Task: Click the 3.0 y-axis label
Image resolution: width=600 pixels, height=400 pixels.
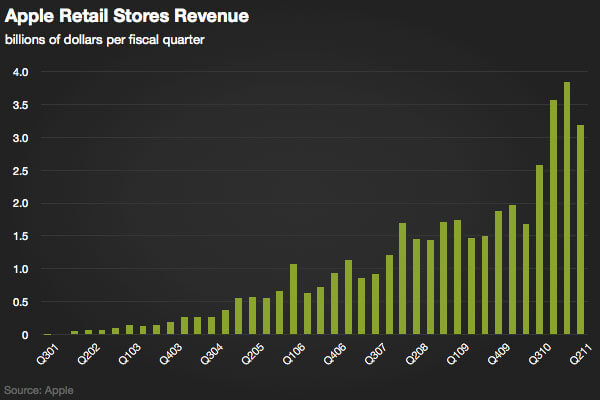Action: pos(21,138)
